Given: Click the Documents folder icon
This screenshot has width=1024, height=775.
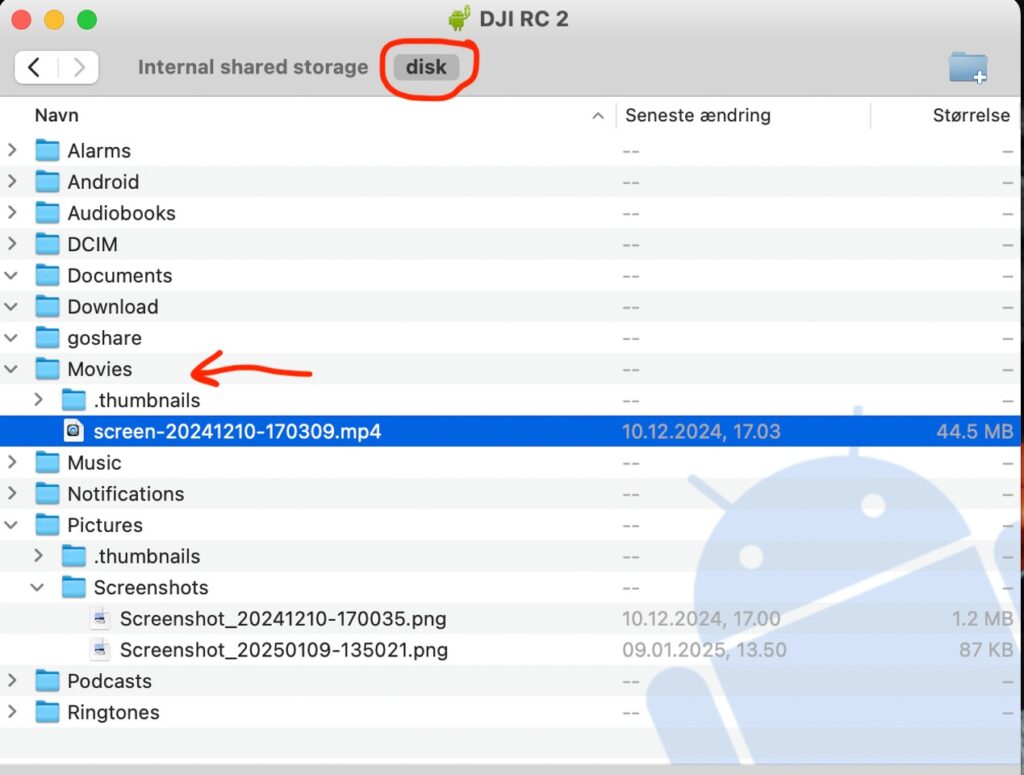Looking at the screenshot, I should click(47, 276).
